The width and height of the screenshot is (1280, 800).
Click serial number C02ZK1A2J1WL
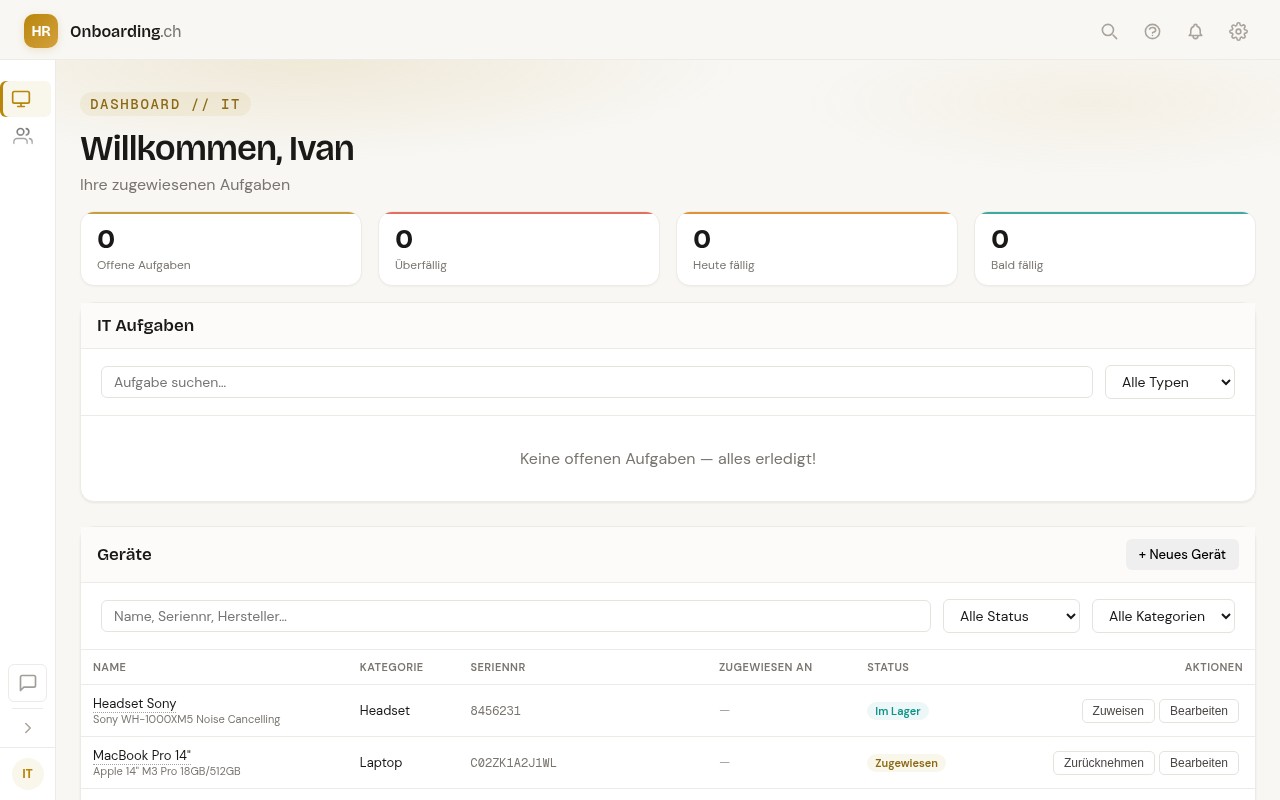pyautogui.click(x=513, y=763)
